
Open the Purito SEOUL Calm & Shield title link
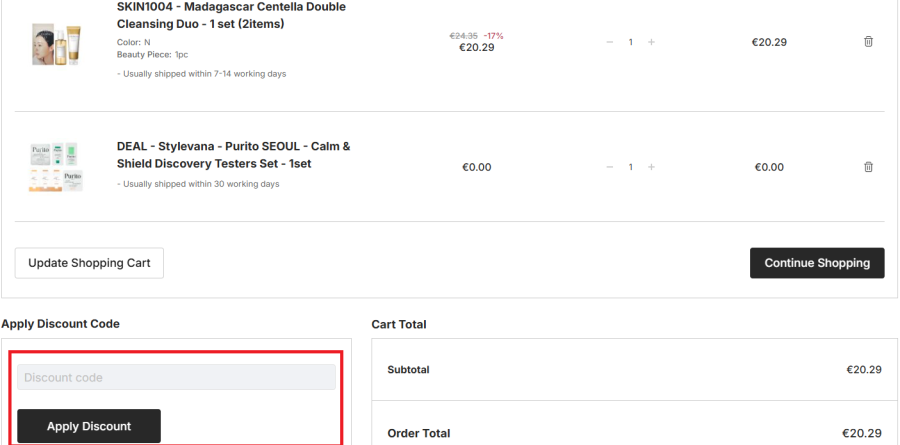233,154
